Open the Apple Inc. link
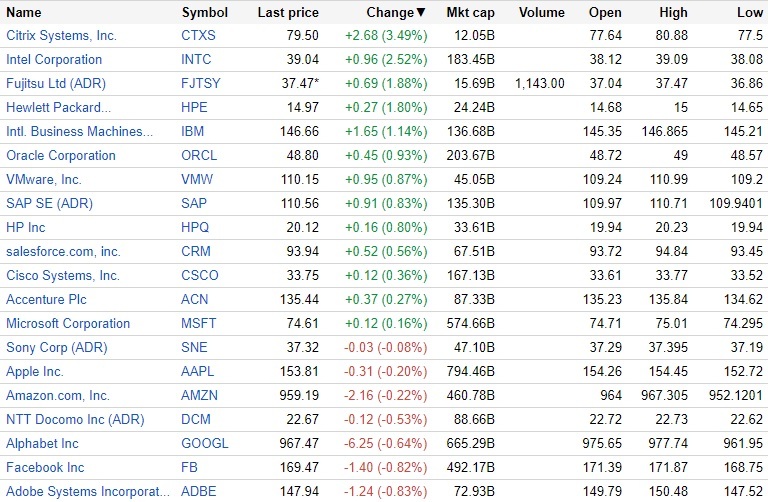This screenshot has width=768, height=502. tap(35, 371)
